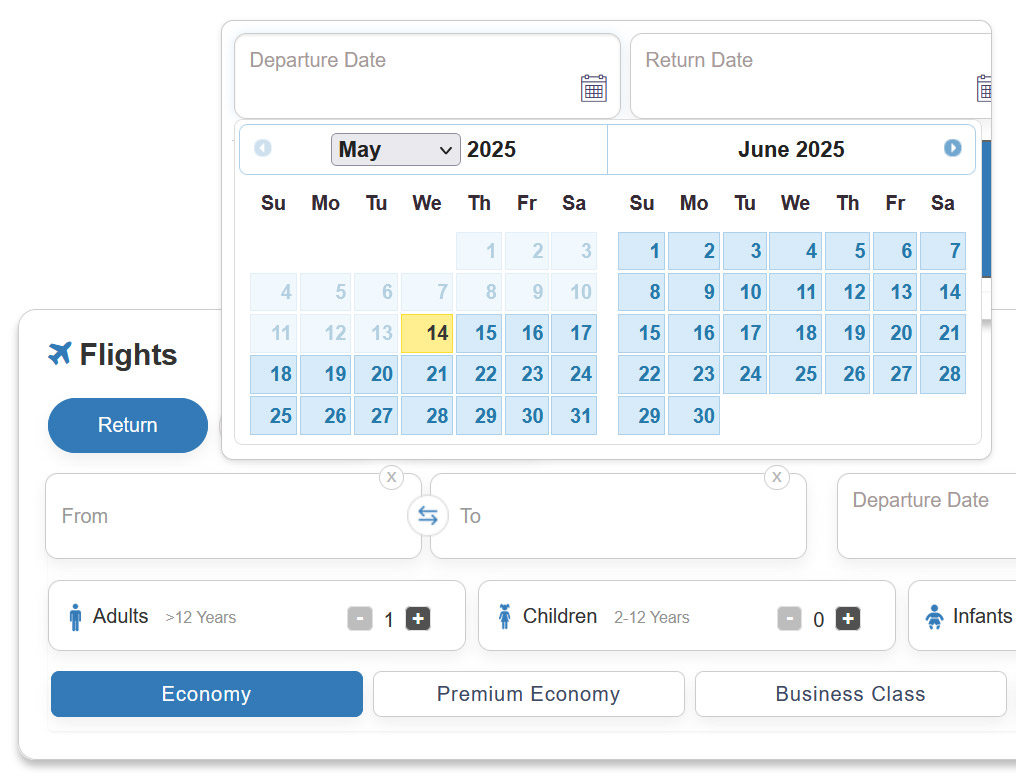The width and height of the screenshot is (1016, 784).
Task: Clear the From field with X
Action: point(391,478)
